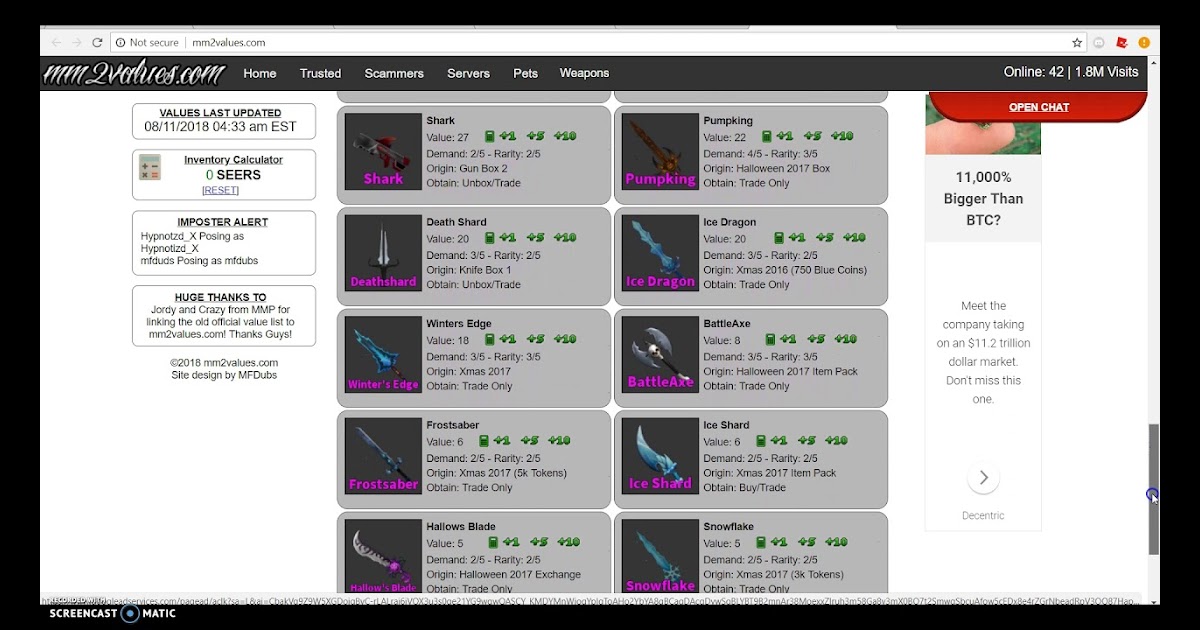Open the Pumpking weapon thumbnail
The image size is (1200, 630).
660,152
